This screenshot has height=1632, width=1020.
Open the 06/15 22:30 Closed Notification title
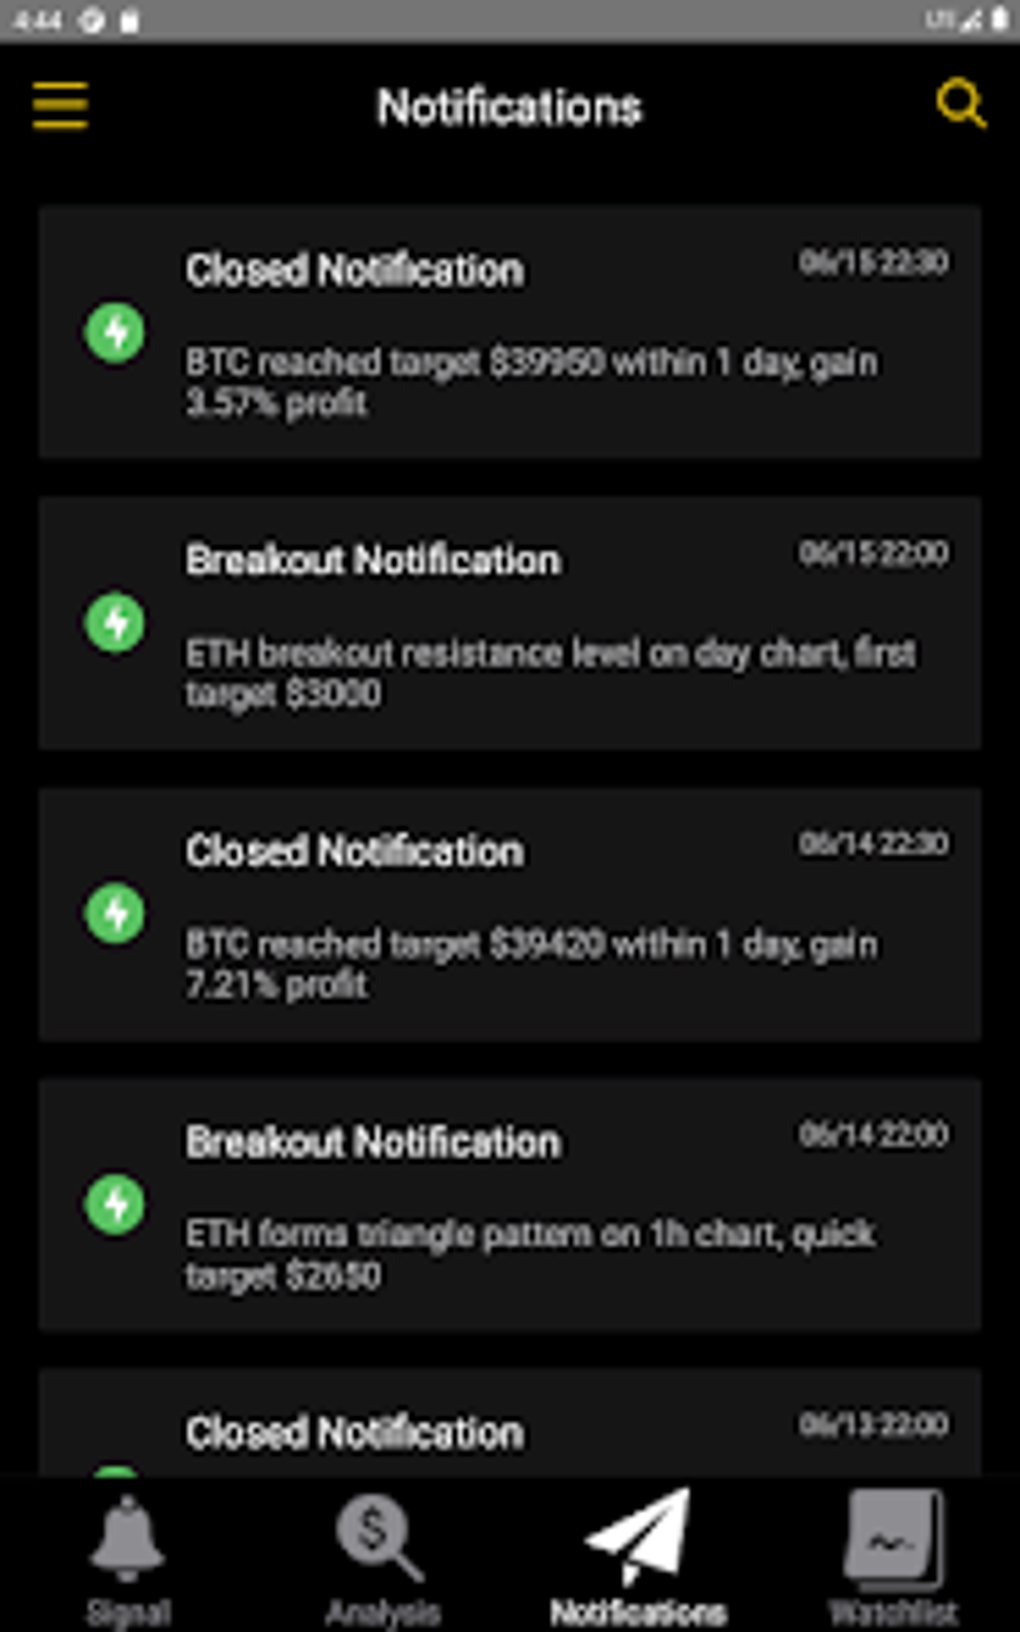pos(354,270)
